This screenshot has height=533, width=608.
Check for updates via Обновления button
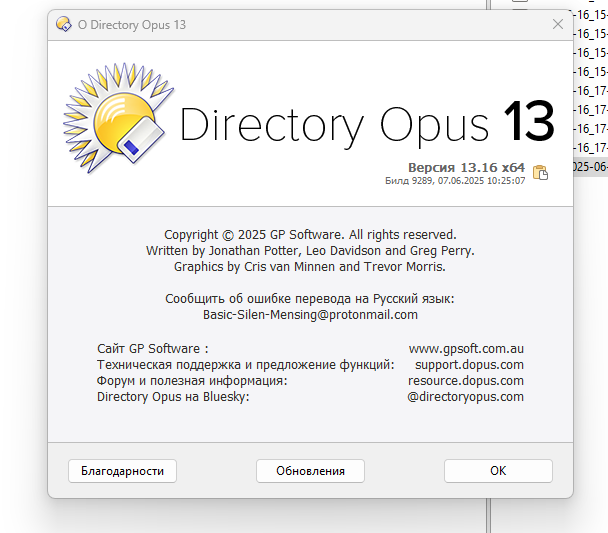[x=310, y=471]
